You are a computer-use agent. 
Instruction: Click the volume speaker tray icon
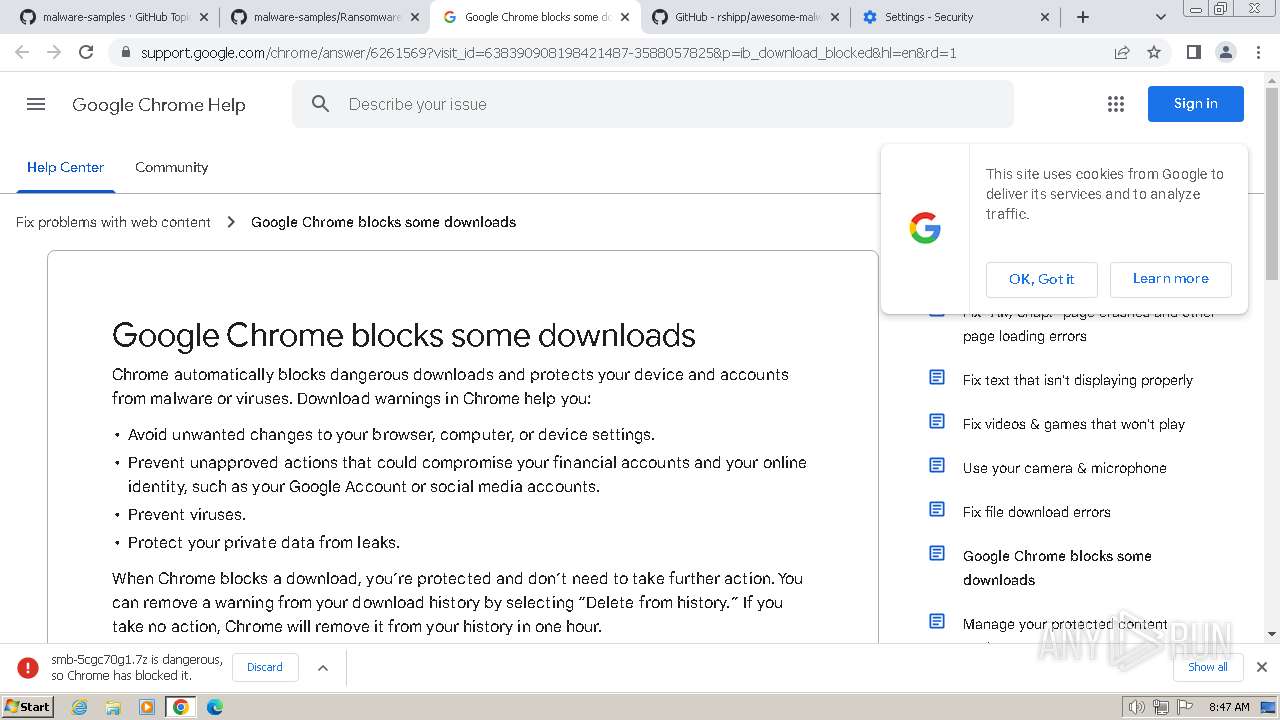pos(1137,707)
